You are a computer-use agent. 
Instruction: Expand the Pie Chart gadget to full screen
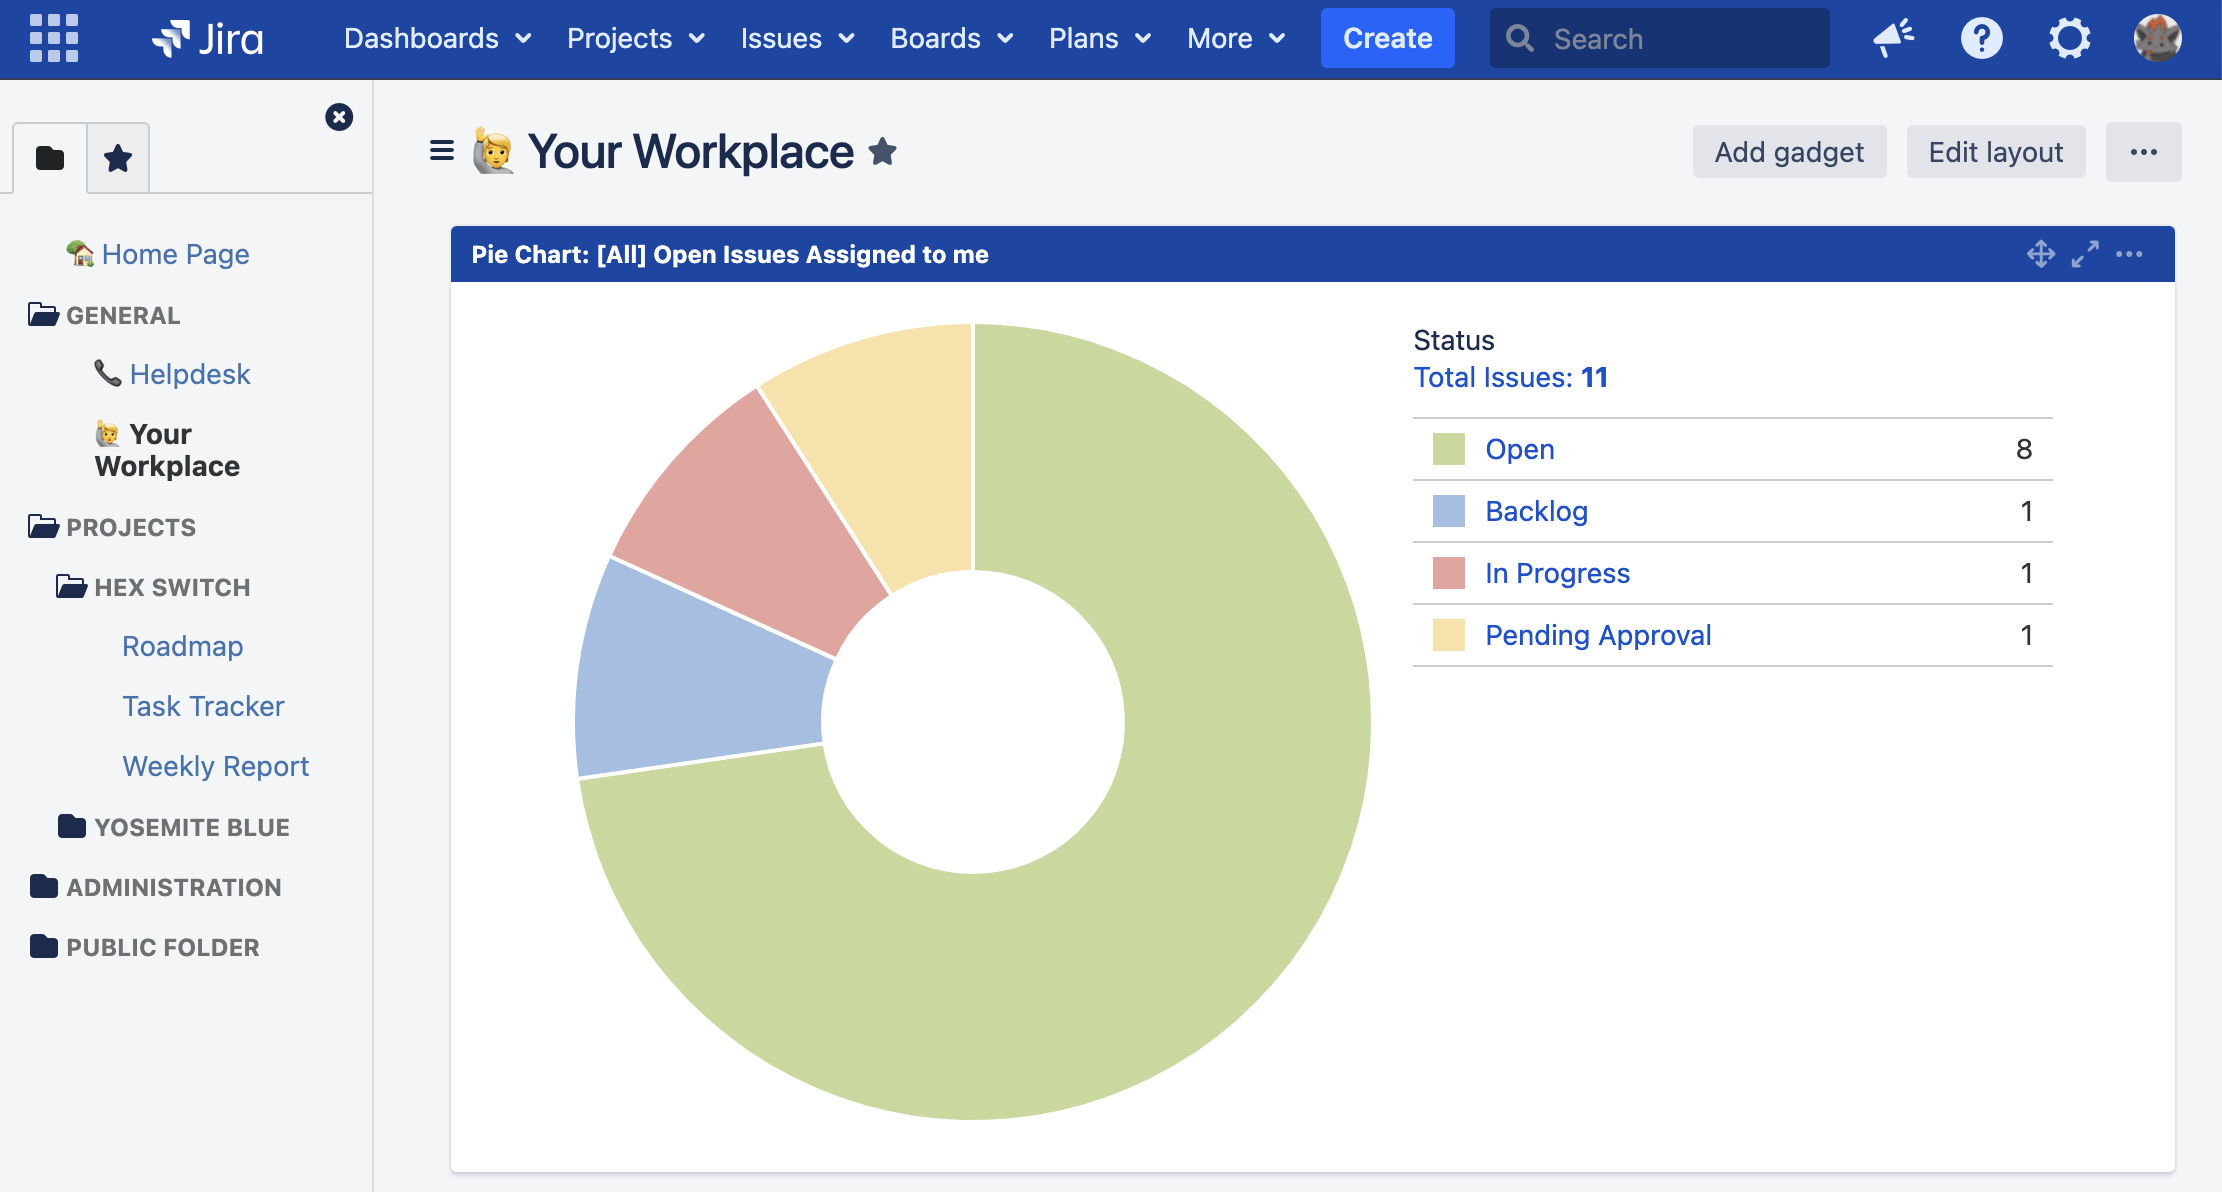tap(2085, 254)
